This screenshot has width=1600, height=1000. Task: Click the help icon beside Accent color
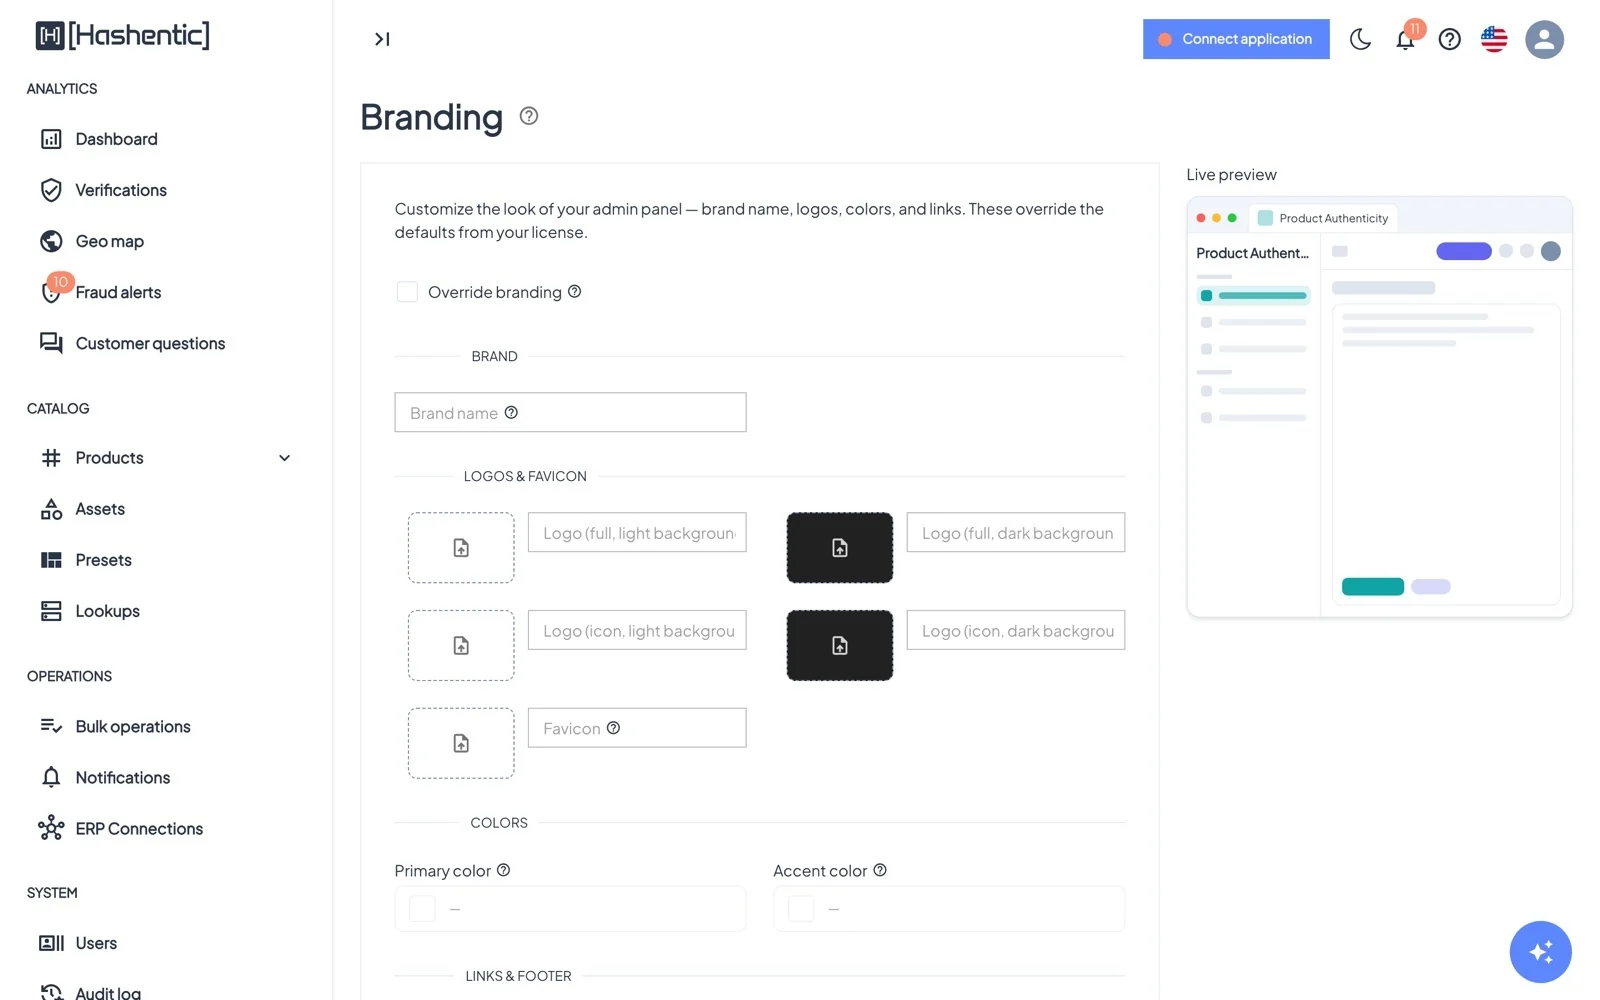click(x=880, y=870)
